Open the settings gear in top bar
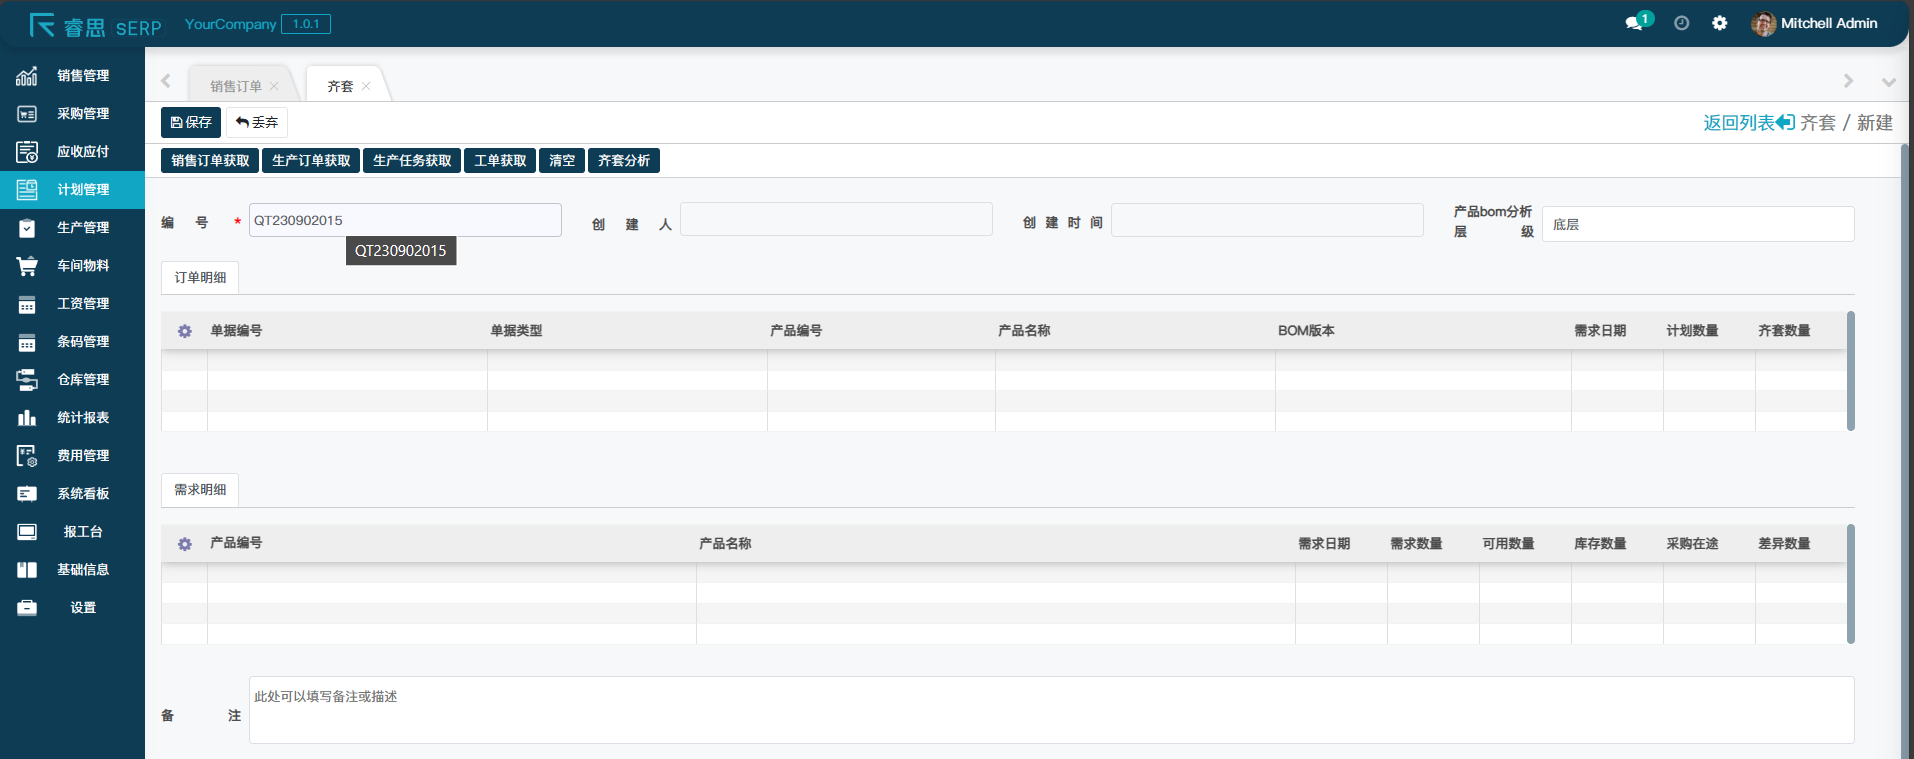1914x759 pixels. point(1719,23)
